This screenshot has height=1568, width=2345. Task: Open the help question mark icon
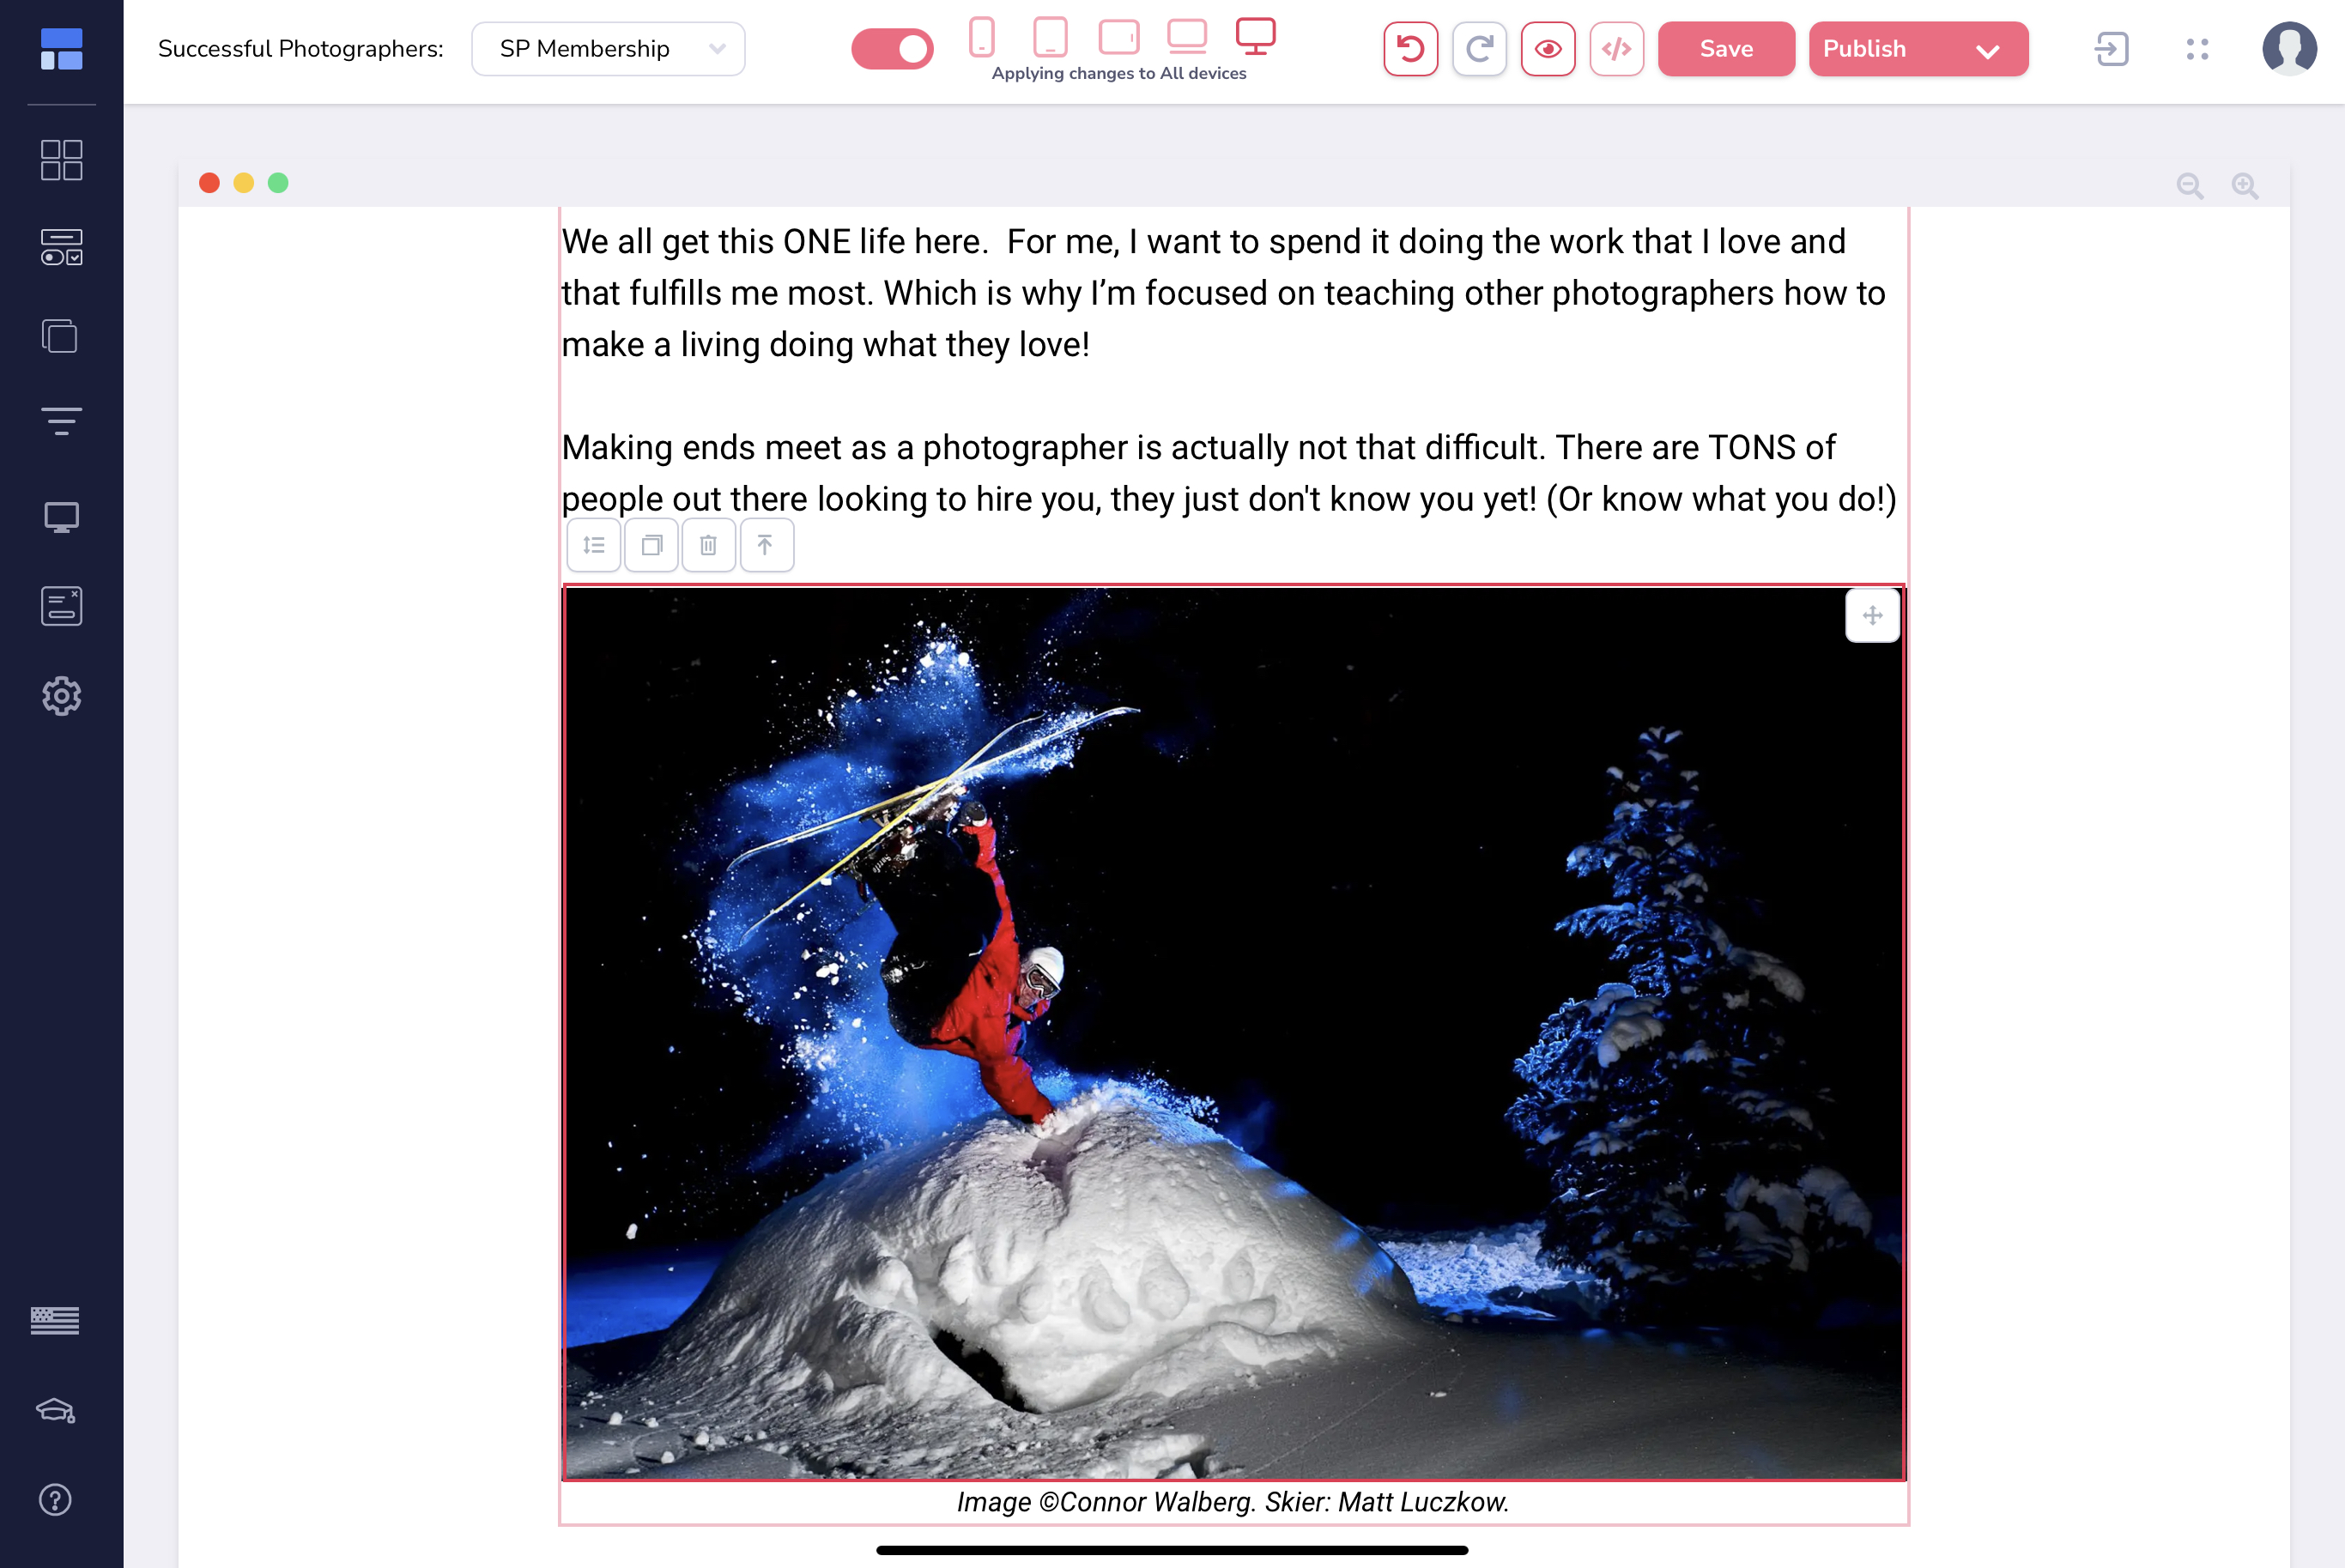click(x=55, y=1500)
